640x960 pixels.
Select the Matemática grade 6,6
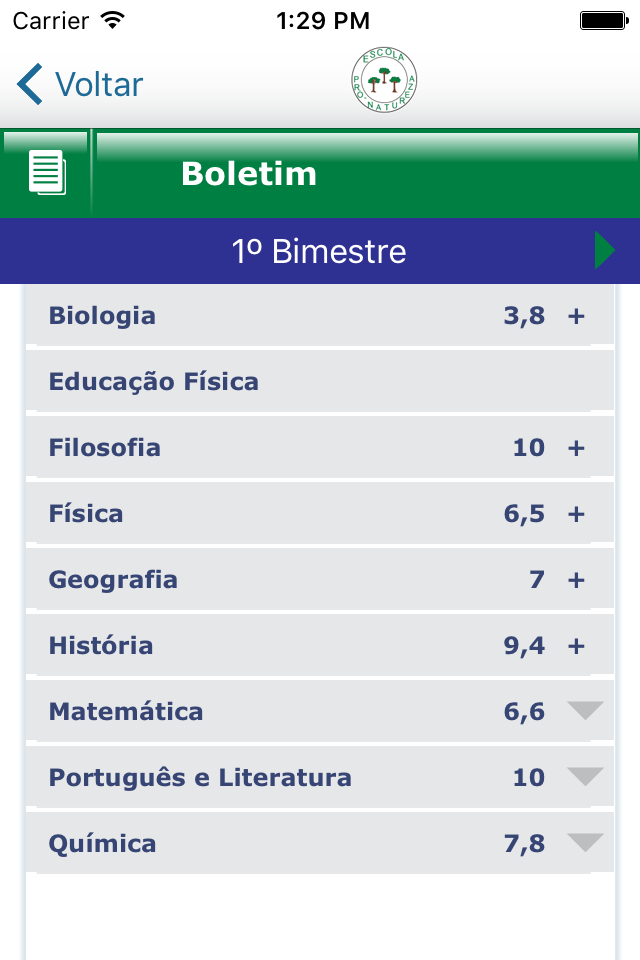point(524,712)
